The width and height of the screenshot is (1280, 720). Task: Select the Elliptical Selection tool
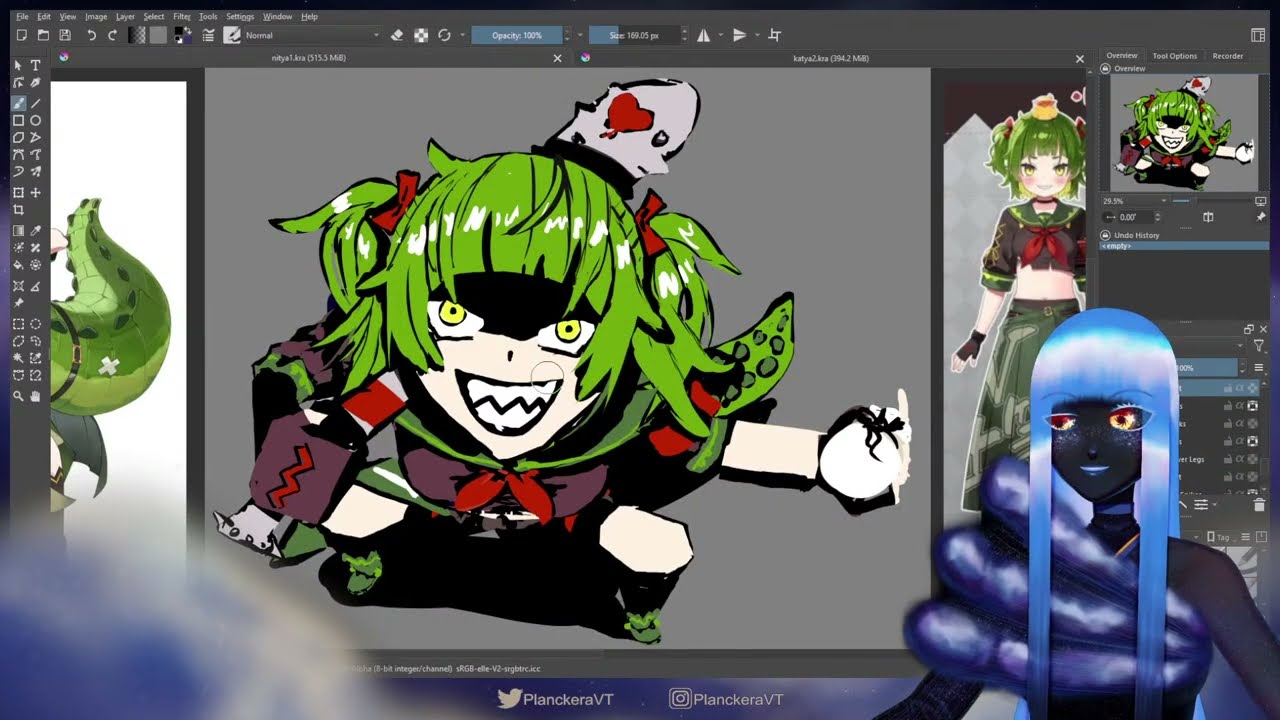tap(36, 324)
